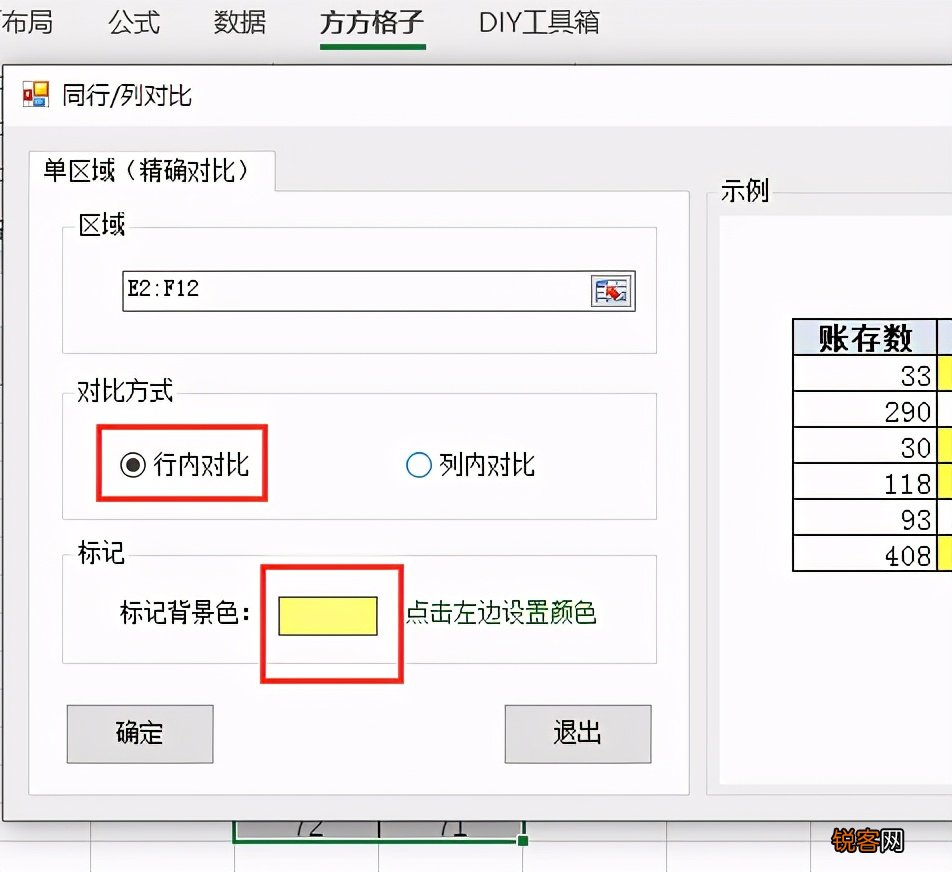The height and width of the screenshot is (872, 952).
Task: Select the 单区域（精确对比）tab
Action: [152, 171]
